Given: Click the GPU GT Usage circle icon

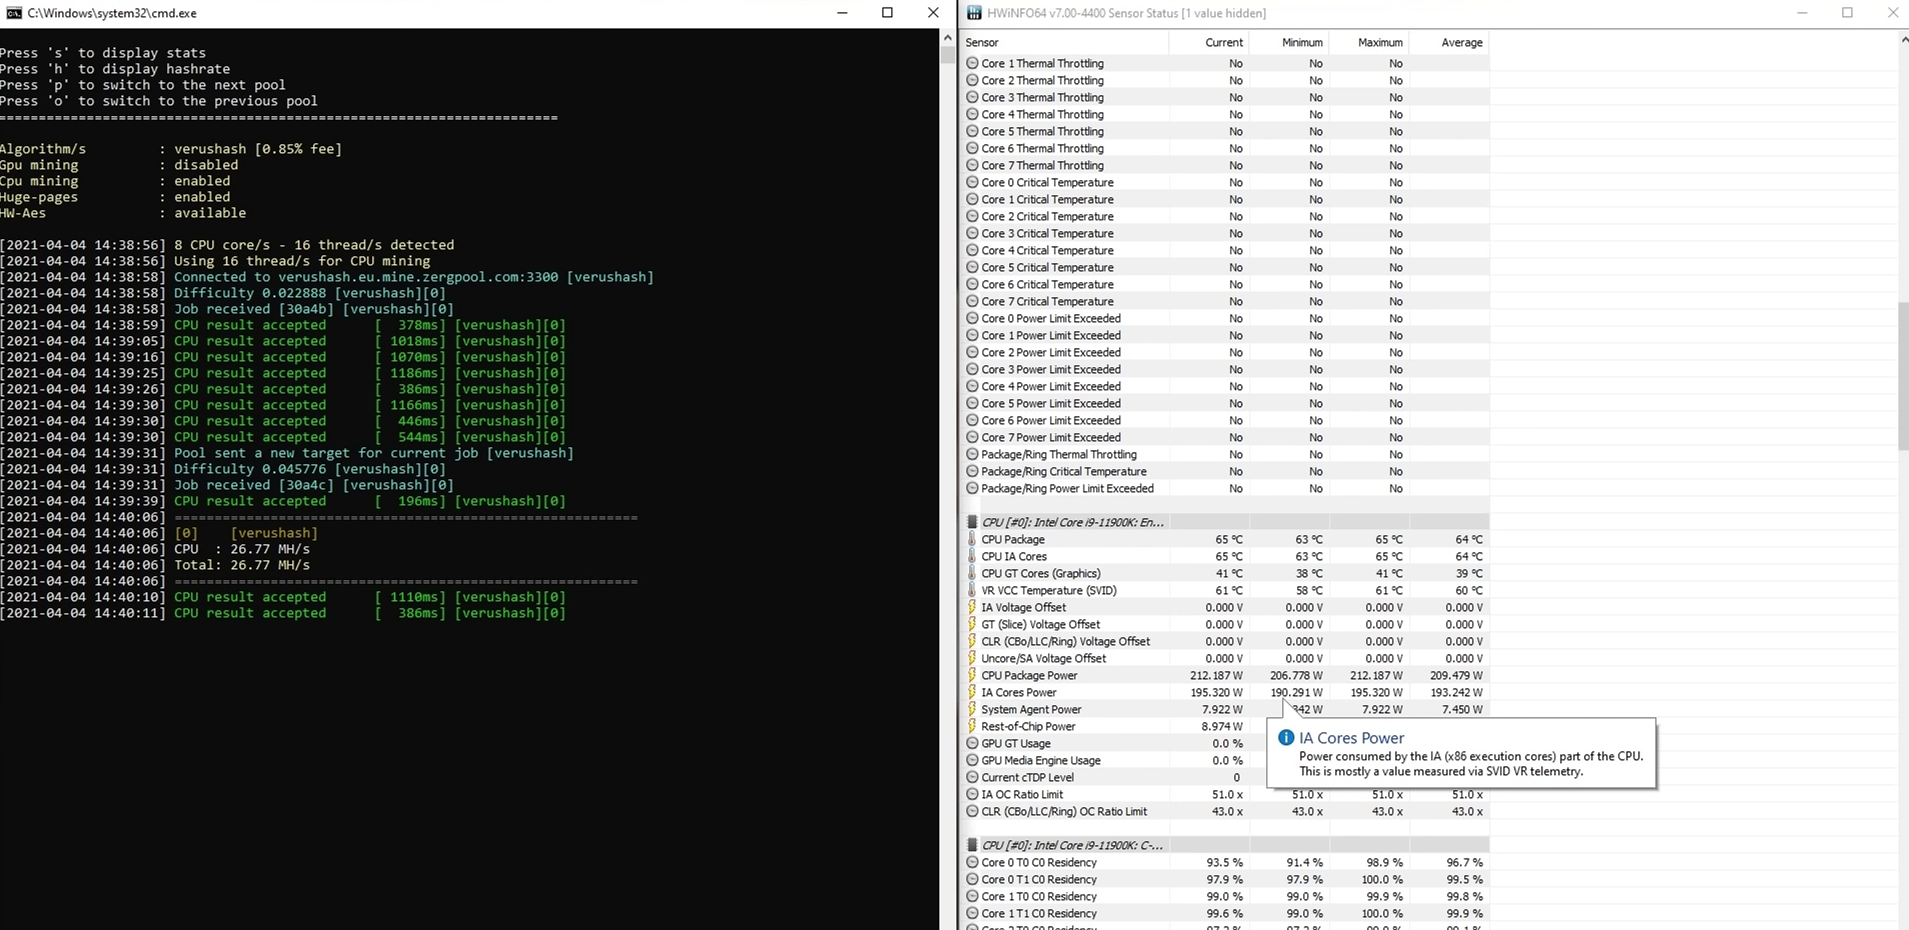Looking at the screenshot, I should (x=972, y=743).
